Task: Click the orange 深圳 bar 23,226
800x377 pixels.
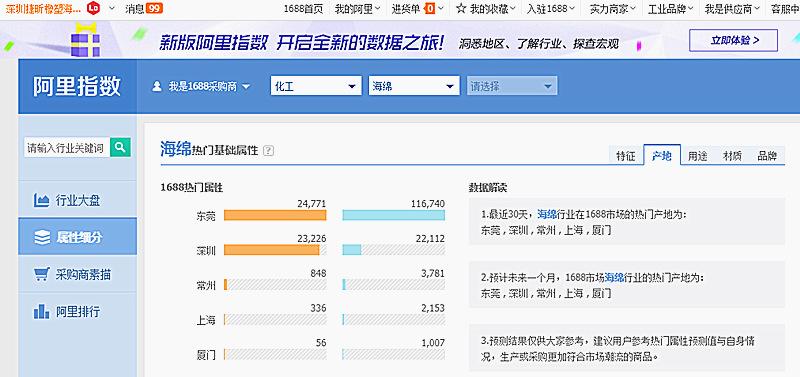Action: [x=271, y=250]
